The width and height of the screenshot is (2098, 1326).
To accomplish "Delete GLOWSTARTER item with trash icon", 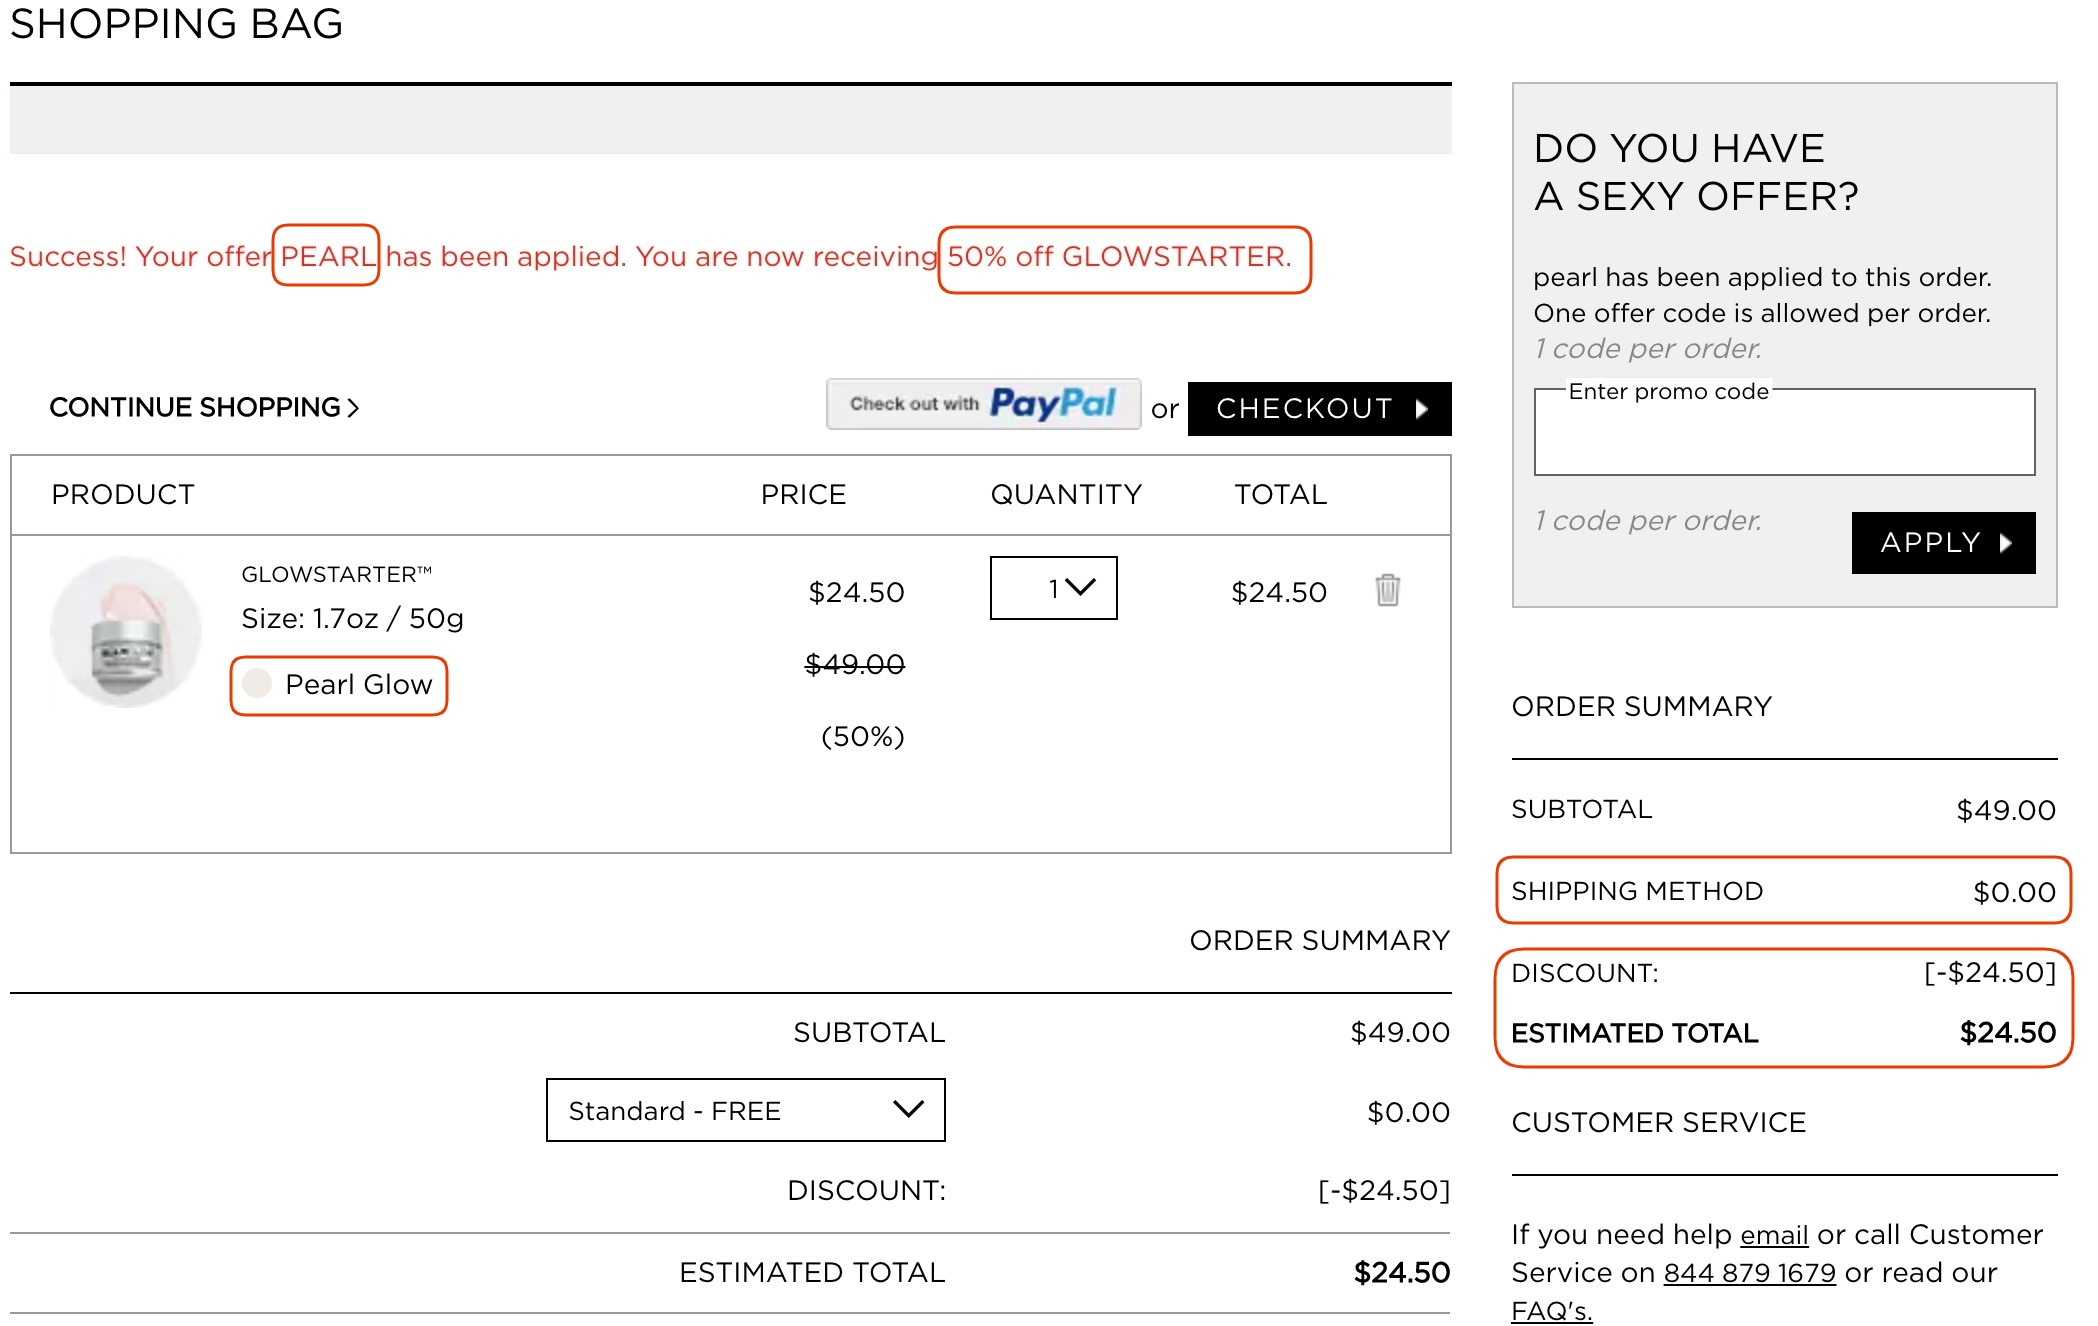I will coord(1387,590).
